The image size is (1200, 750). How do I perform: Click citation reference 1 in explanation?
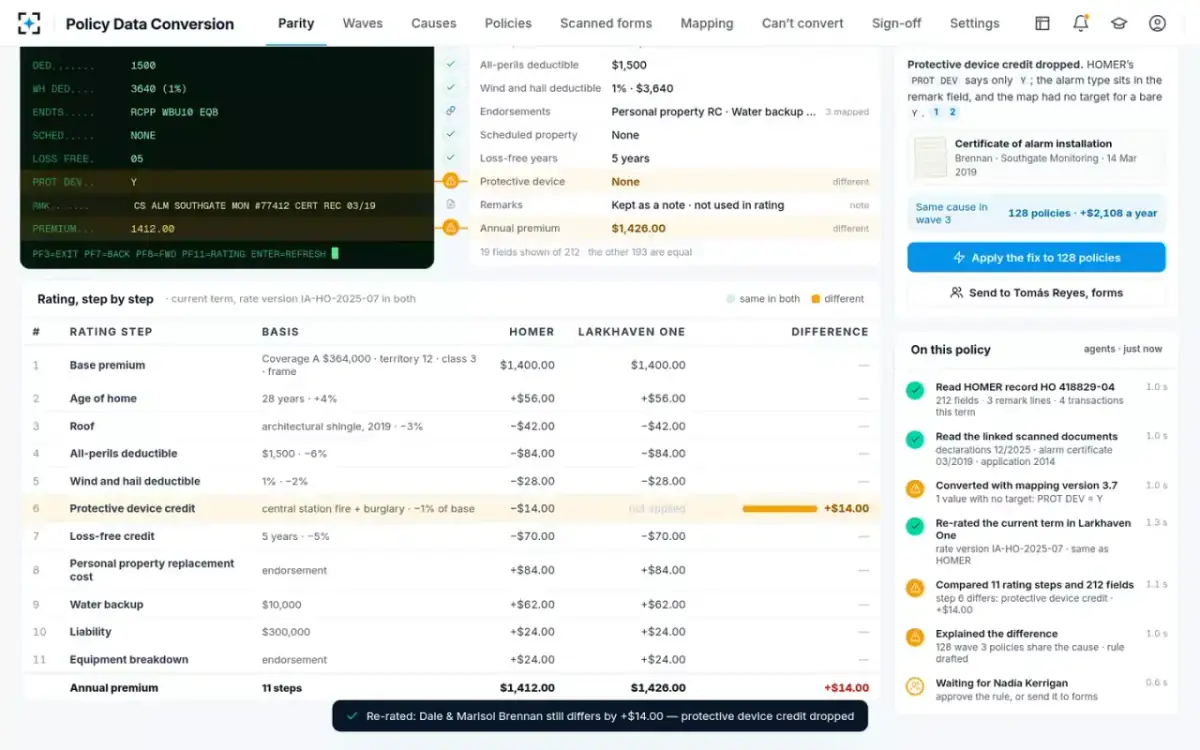click(937, 112)
